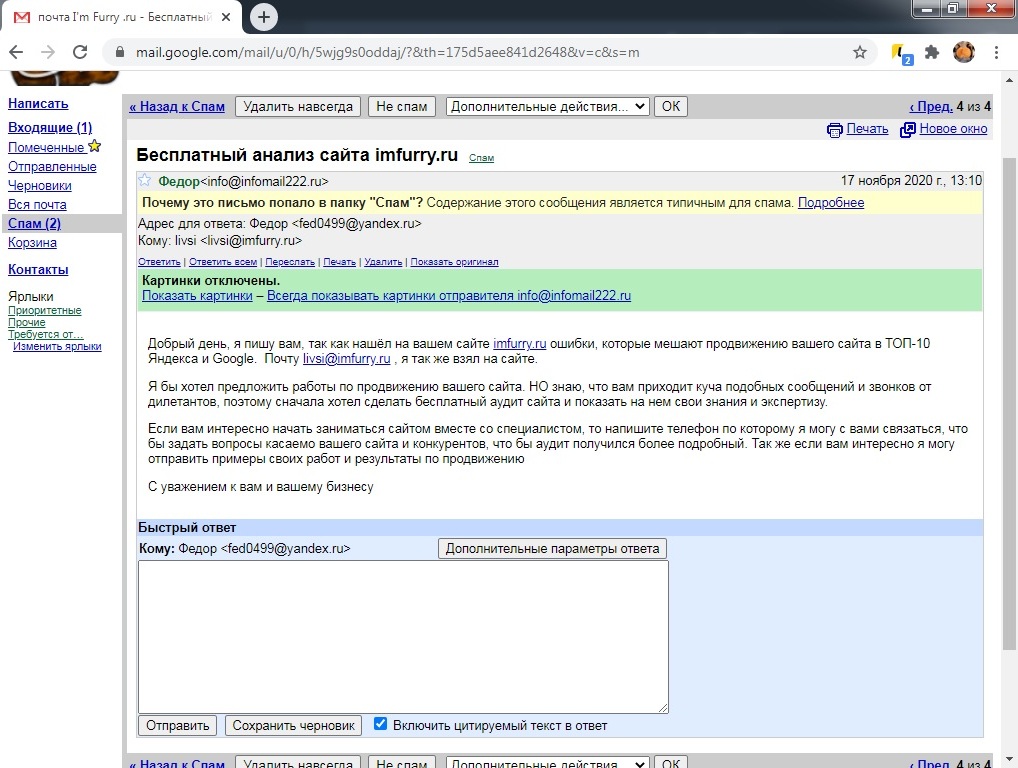Click inside the quick reply text area
Screen dimensions: 1018x768
click(x=403, y=636)
